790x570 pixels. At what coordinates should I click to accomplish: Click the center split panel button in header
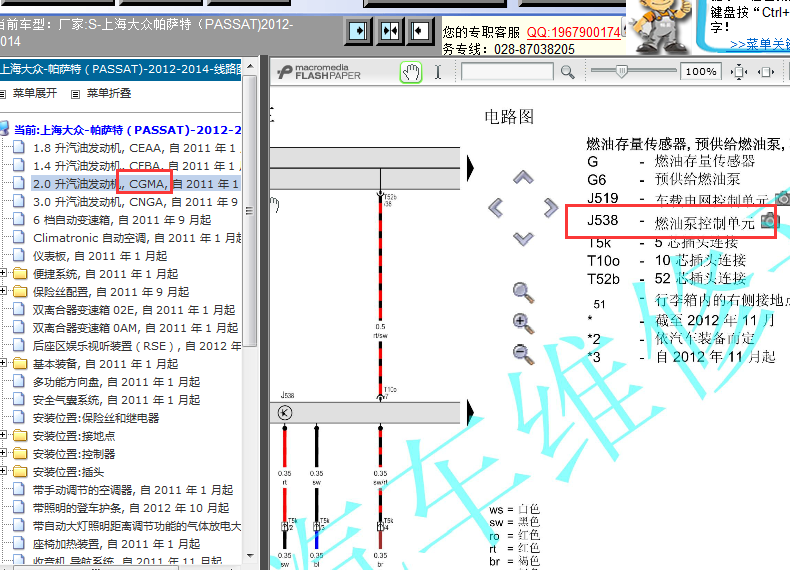[390, 31]
